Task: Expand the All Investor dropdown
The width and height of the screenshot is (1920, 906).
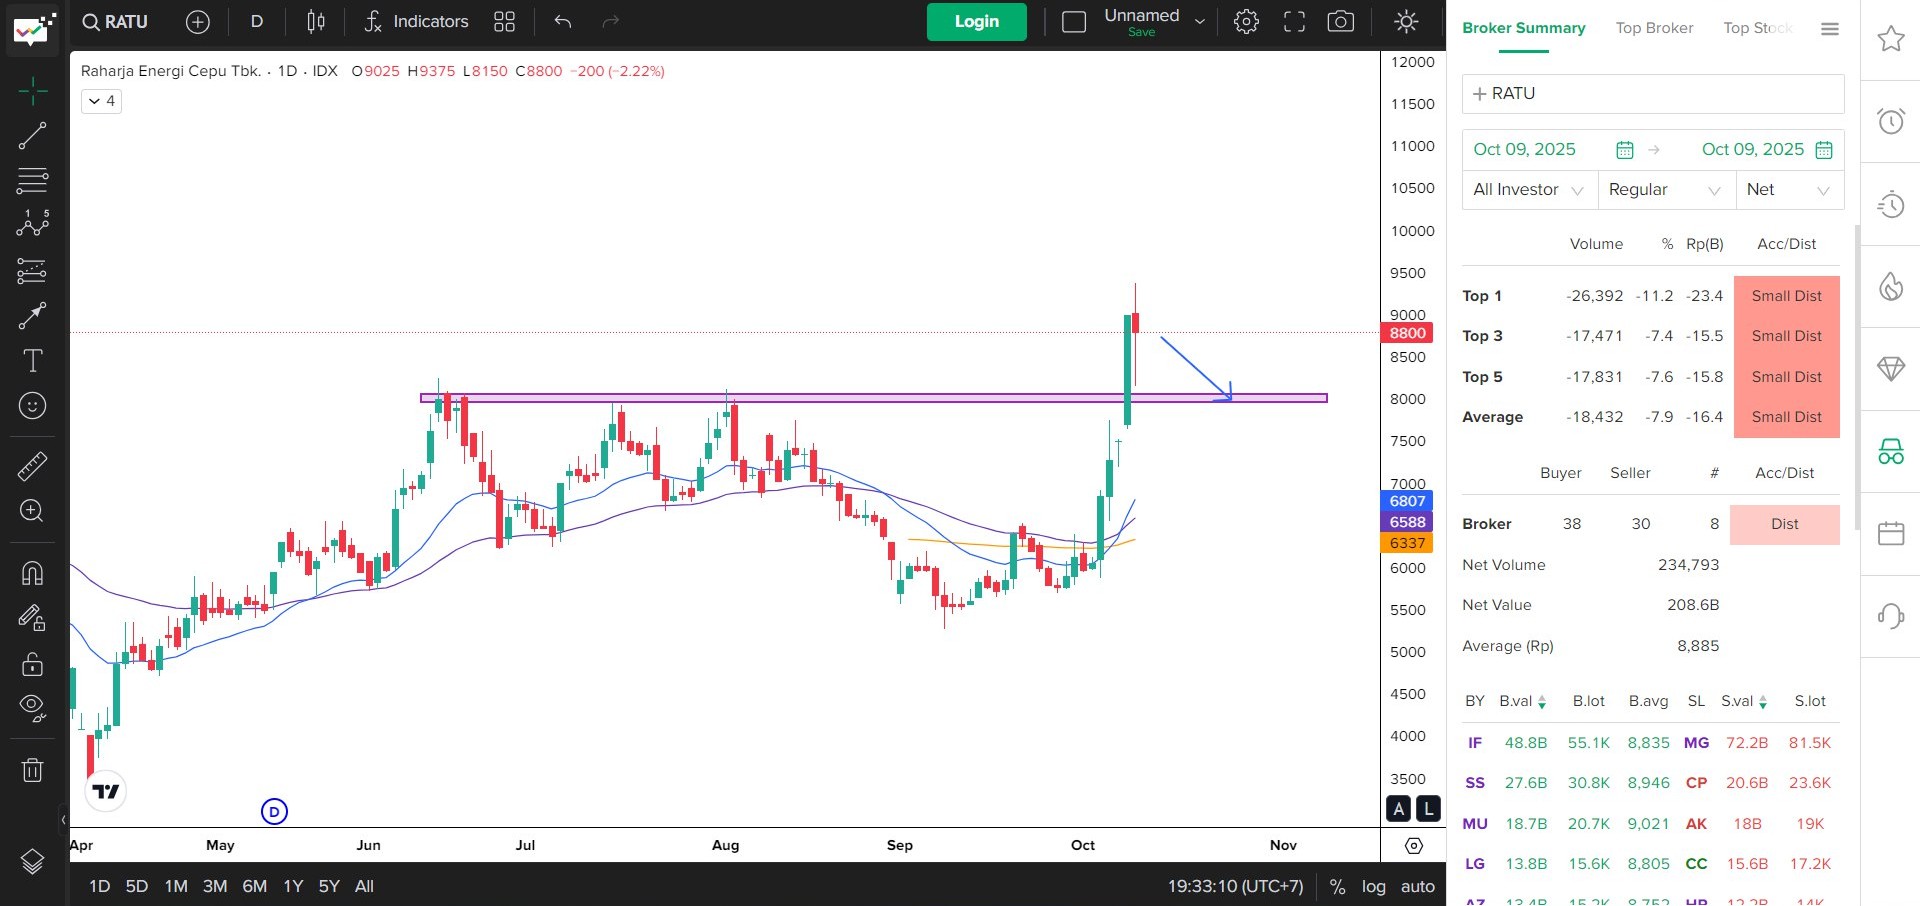Action: (1528, 190)
